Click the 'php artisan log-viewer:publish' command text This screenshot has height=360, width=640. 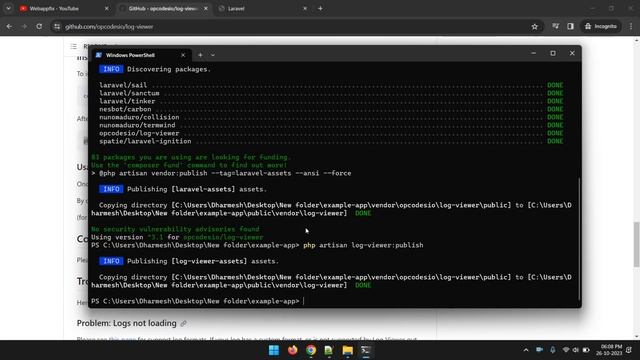coord(363,245)
